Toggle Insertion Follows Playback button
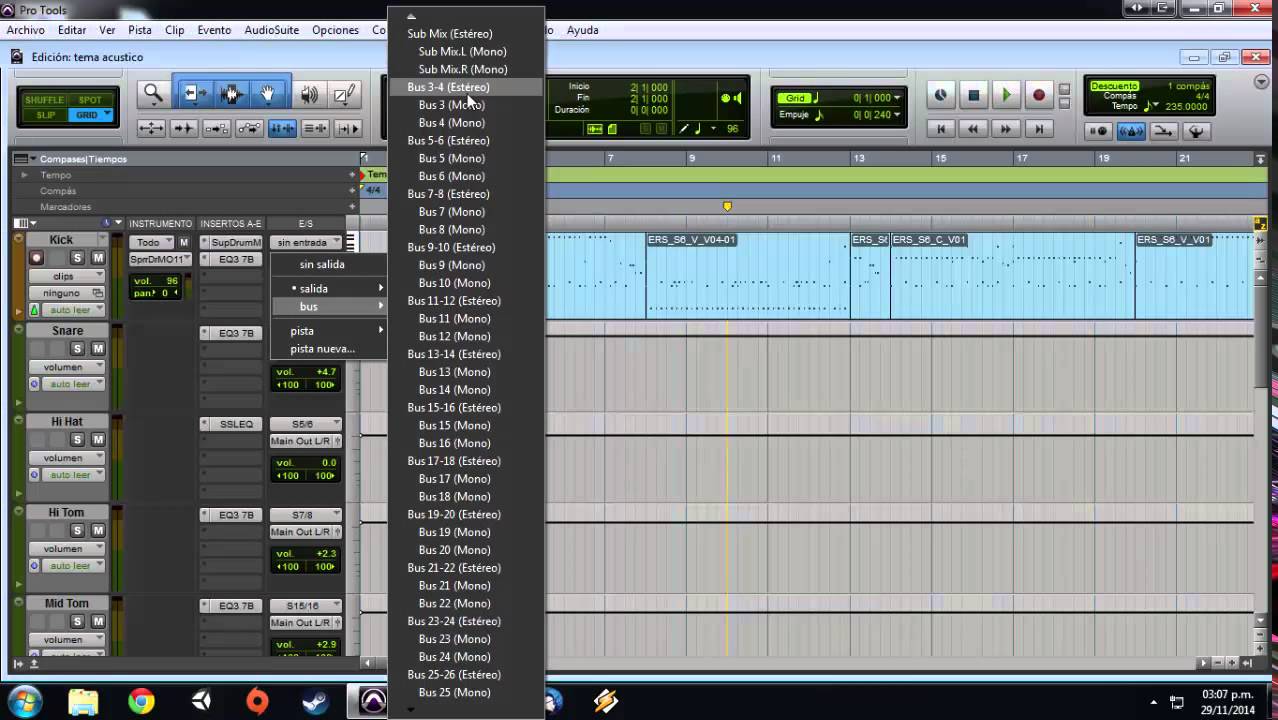Screen dimensions: 1278x720 (347, 128)
